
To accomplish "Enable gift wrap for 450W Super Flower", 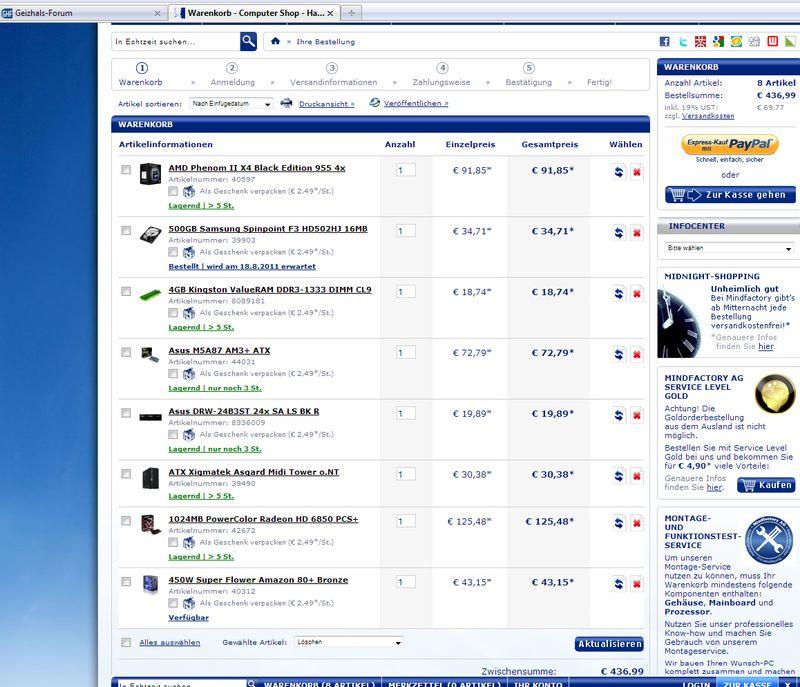I will click(x=173, y=603).
